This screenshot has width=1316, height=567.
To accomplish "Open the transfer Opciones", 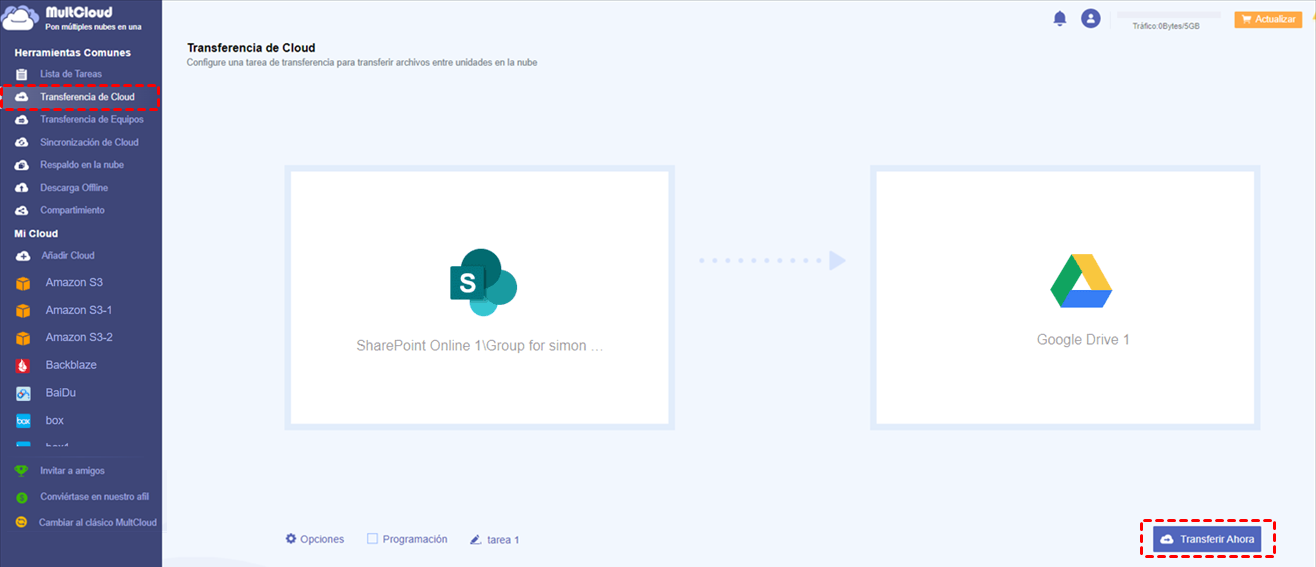I will (x=315, y=539).
